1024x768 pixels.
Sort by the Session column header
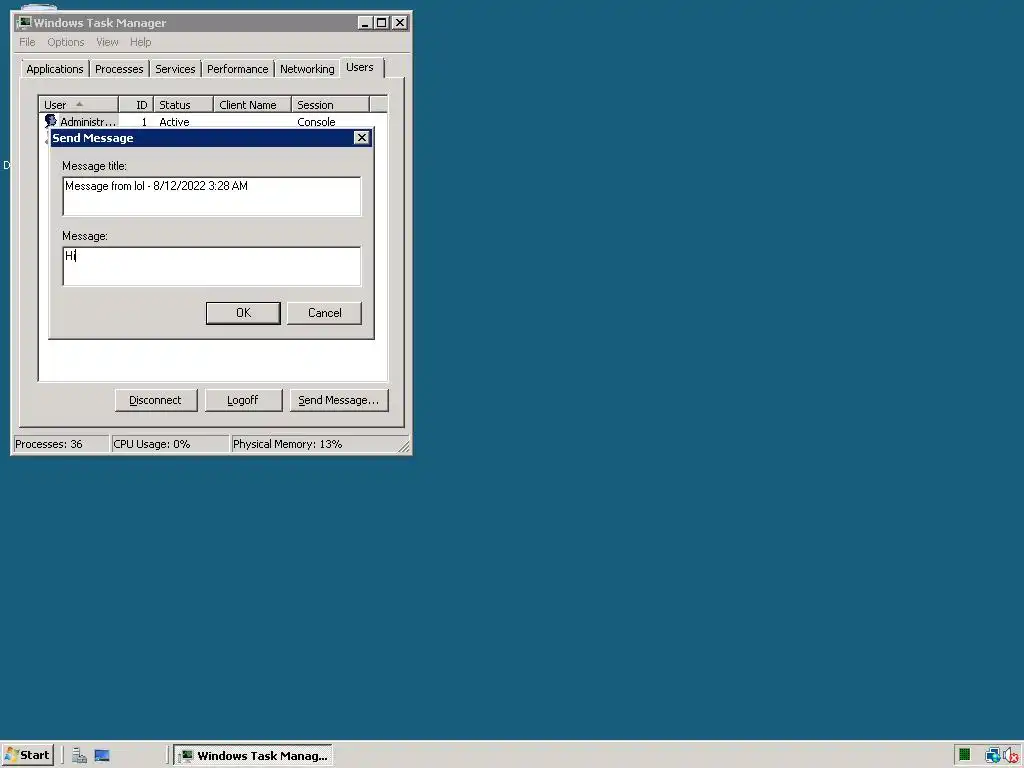click(x=330, y=104)
